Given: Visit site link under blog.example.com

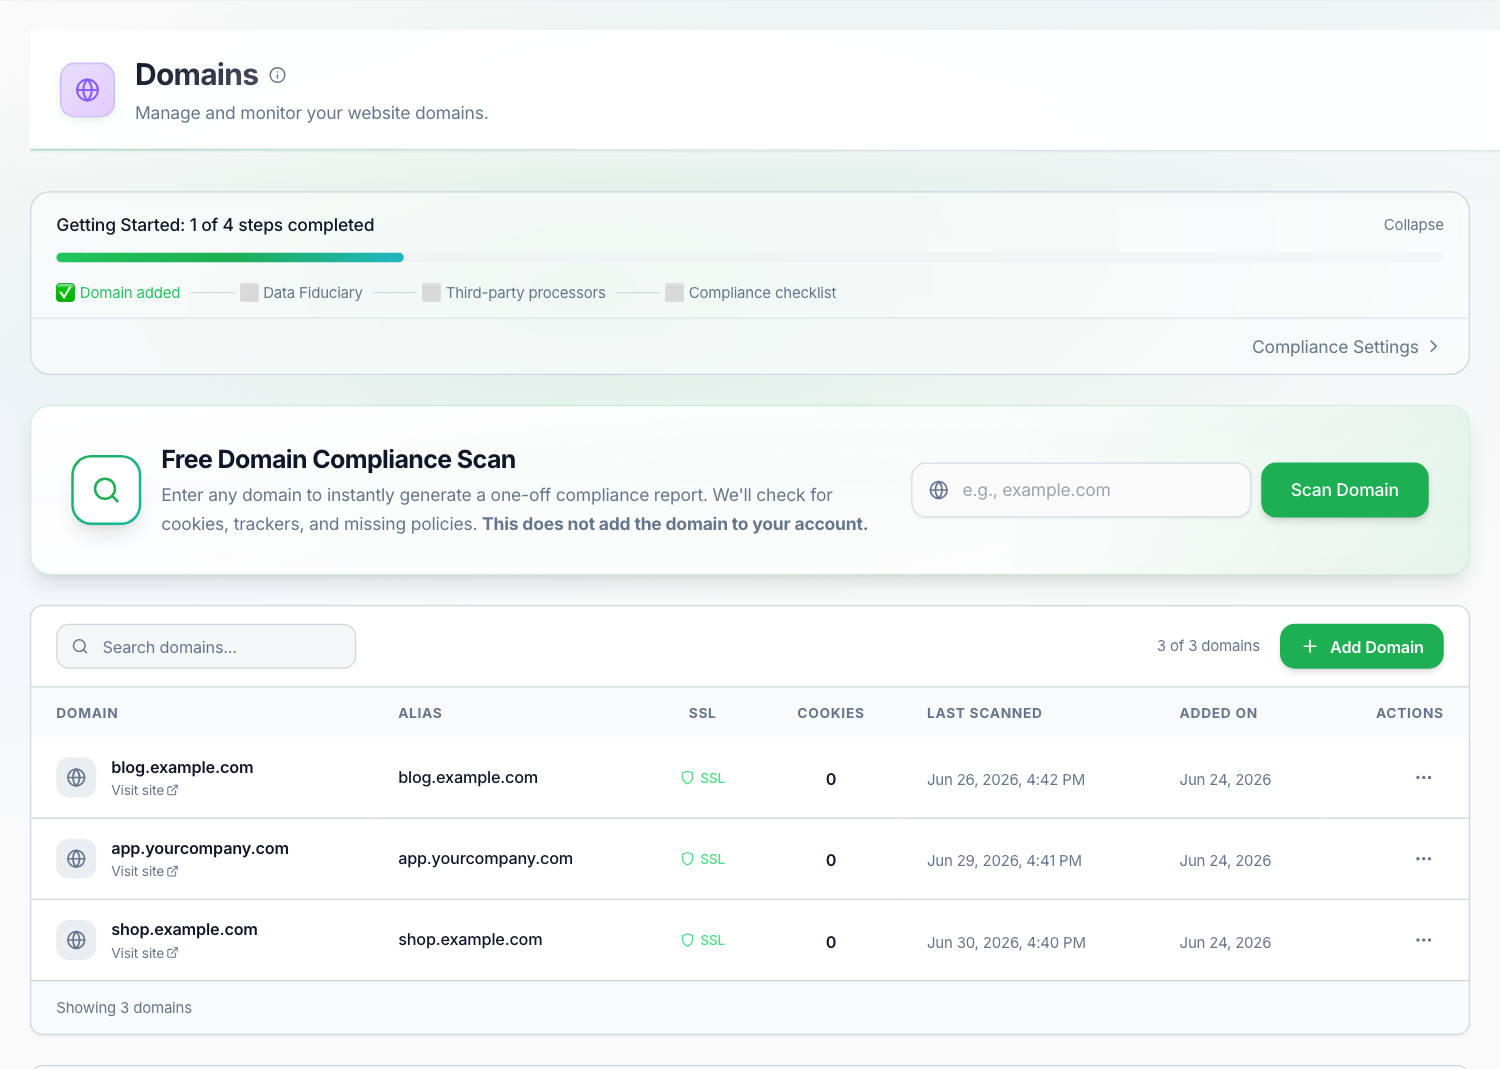Looking at the screenshot, I should [145, 790].
